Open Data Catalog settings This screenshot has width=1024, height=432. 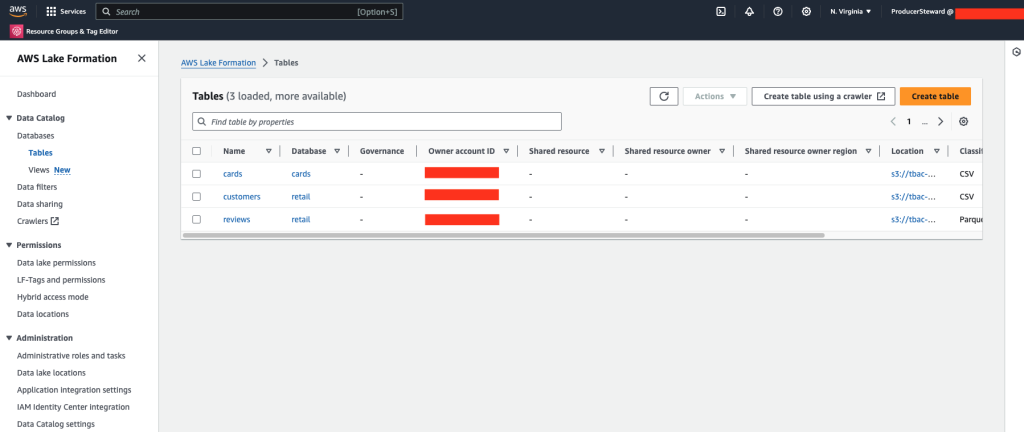[x=56, y=424]
